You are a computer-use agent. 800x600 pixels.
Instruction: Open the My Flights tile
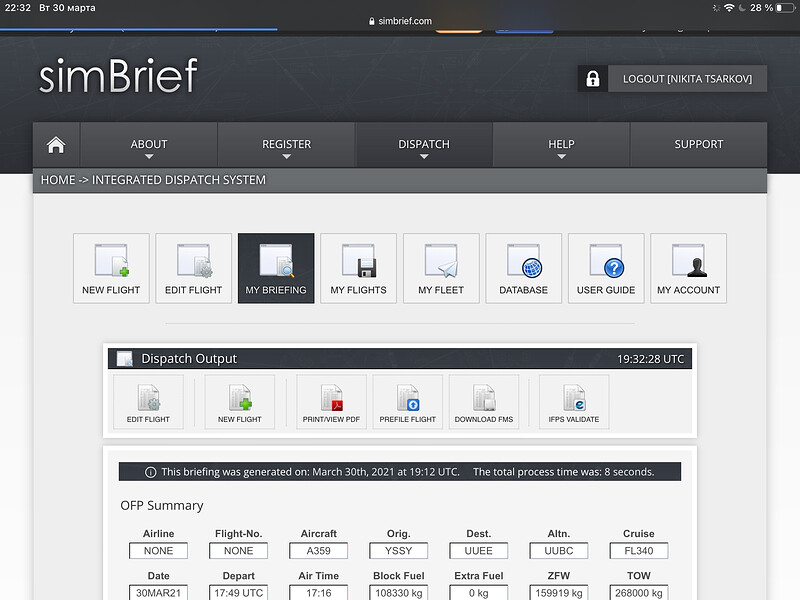(359, 268)
